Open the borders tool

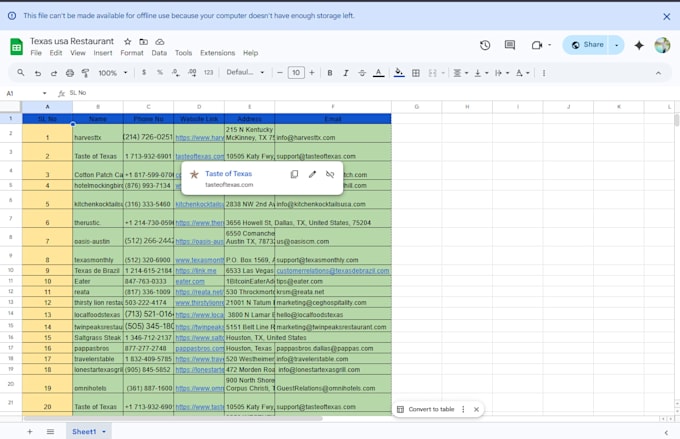coord(415,73)
